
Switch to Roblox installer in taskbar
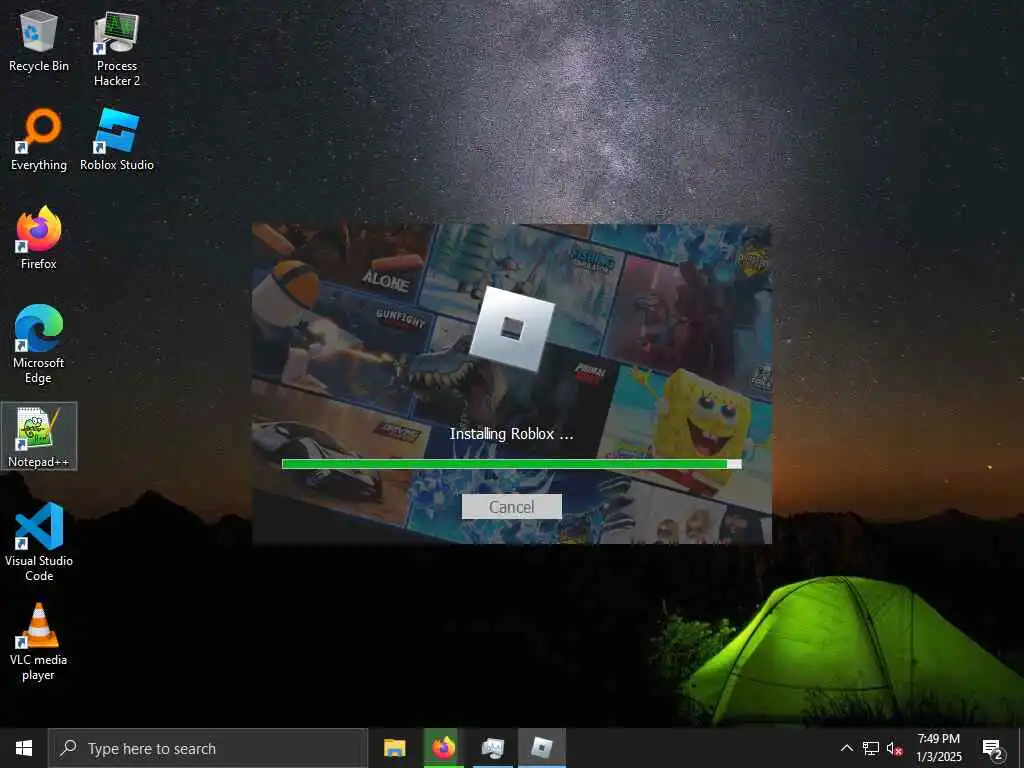point(541,748)
